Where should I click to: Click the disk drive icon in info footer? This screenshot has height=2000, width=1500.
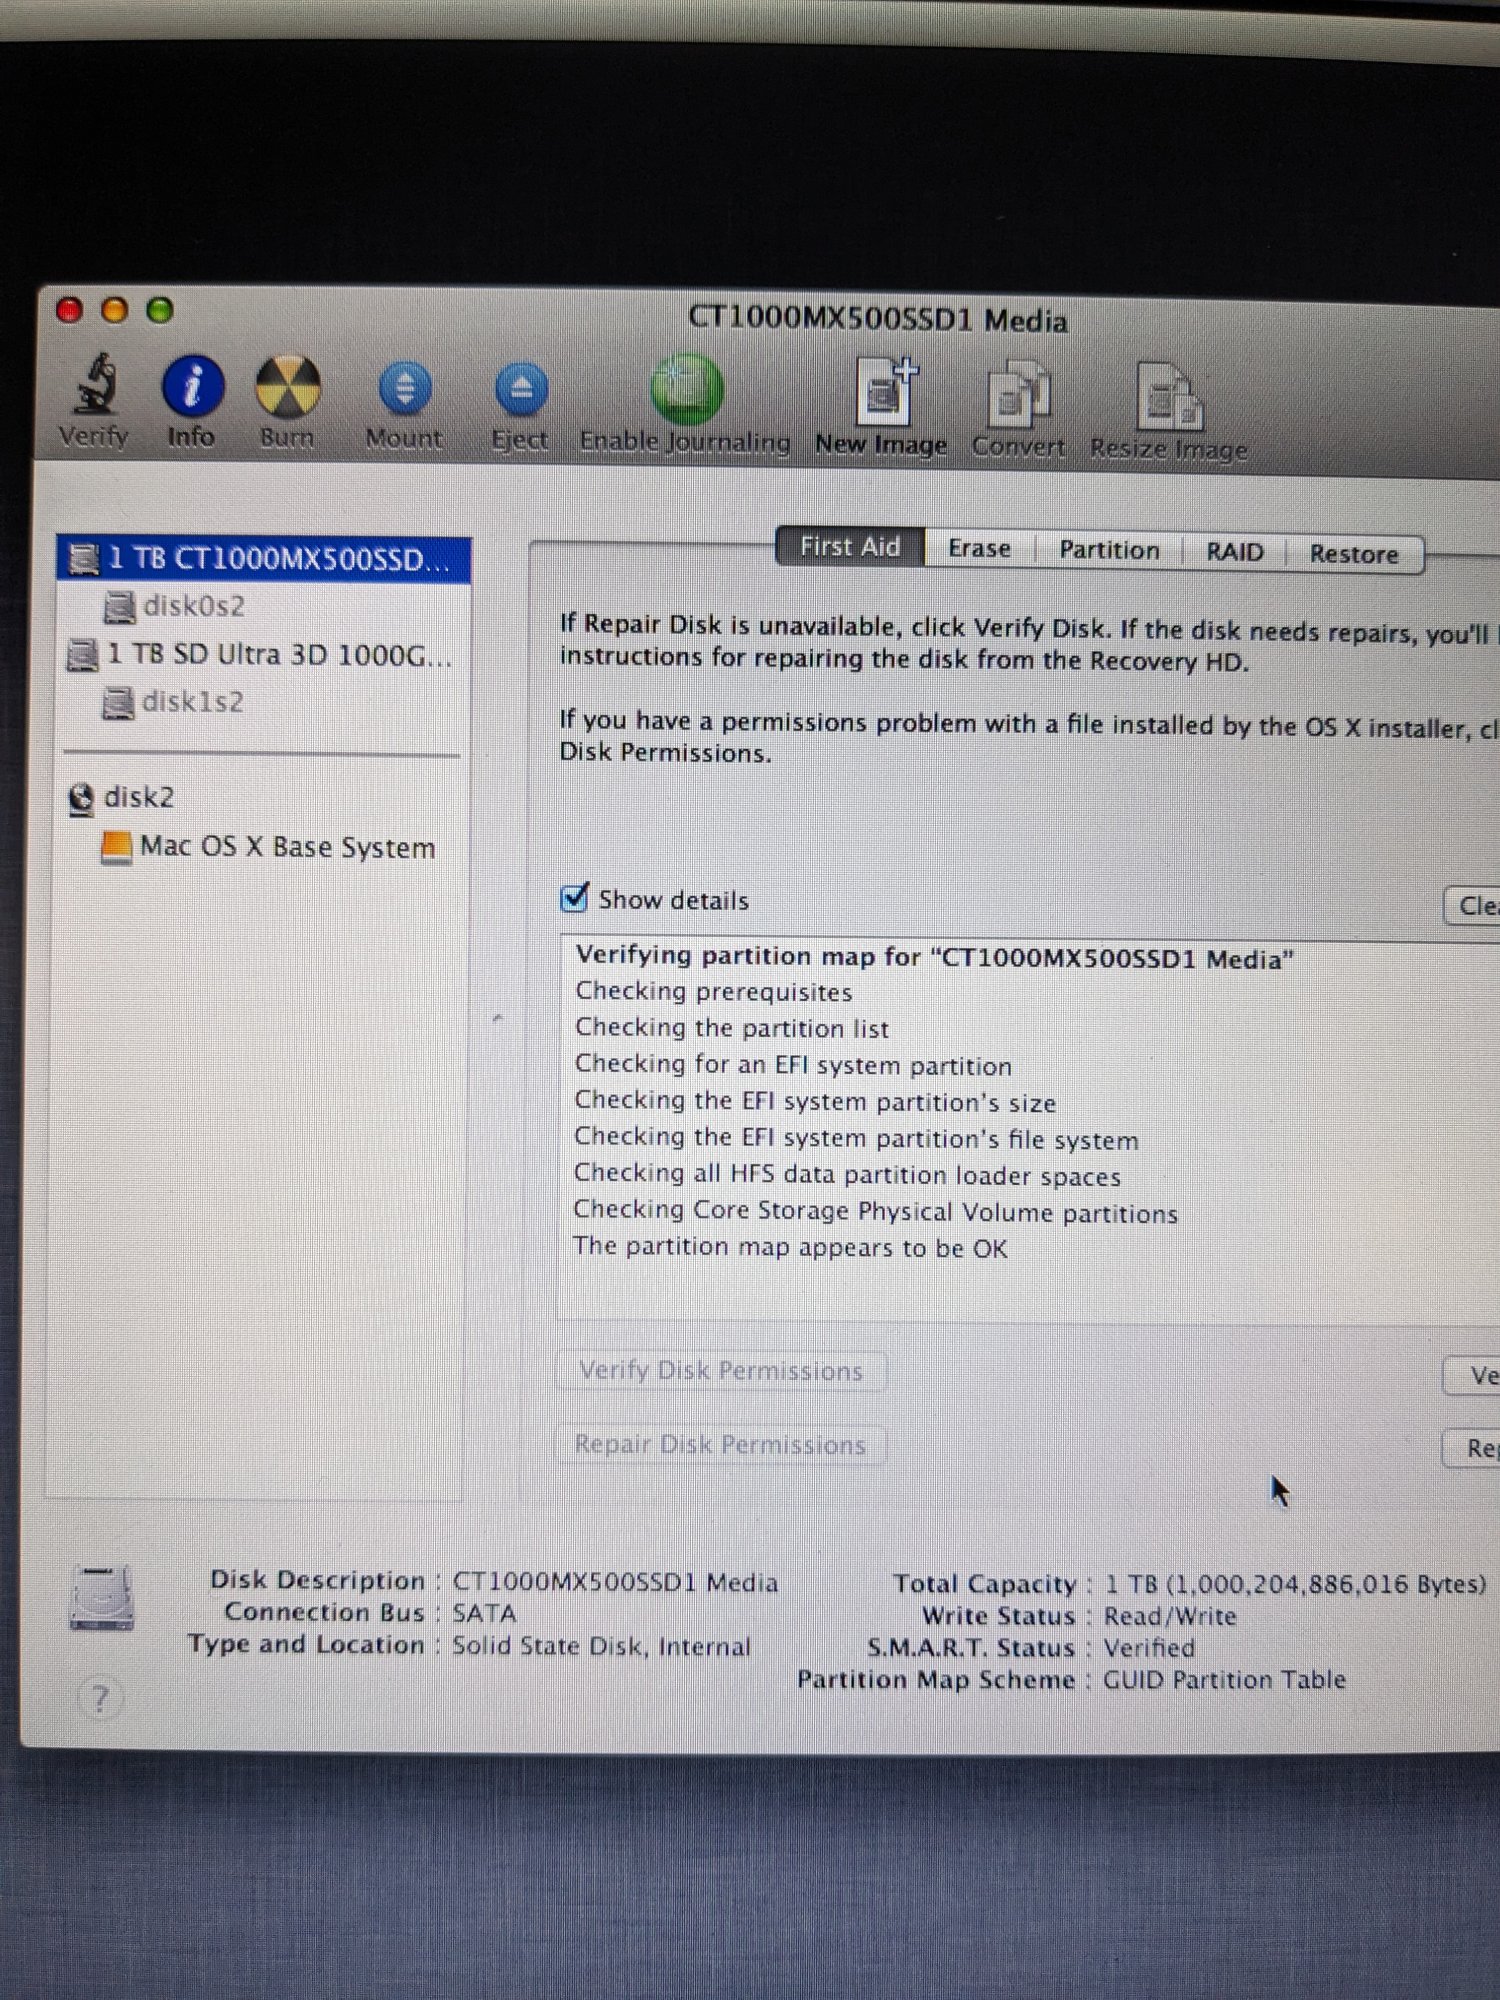101,1597
